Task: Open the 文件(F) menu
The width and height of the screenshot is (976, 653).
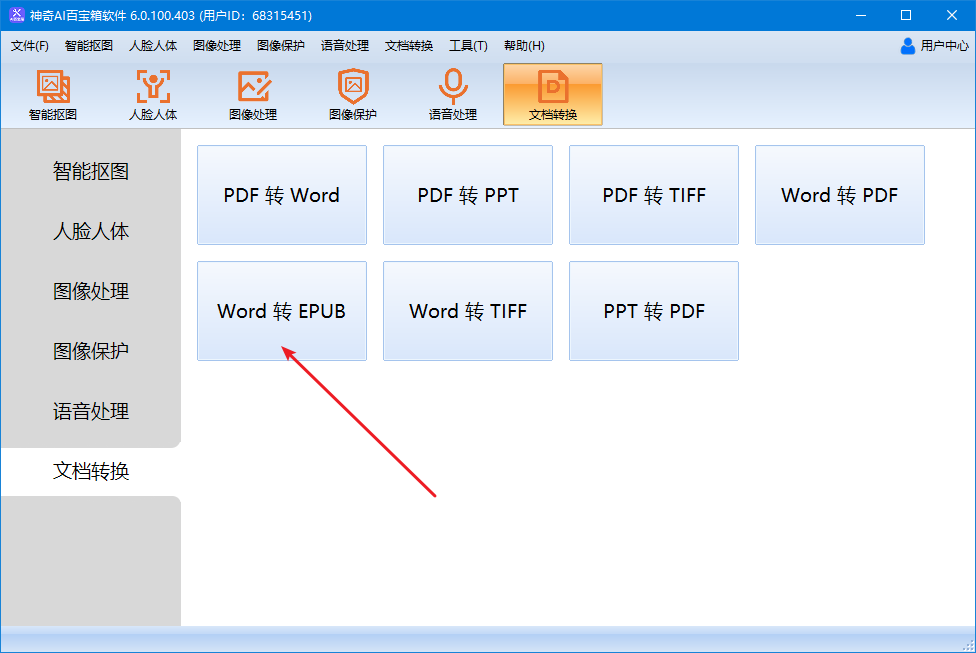Action: pos(30,45)
